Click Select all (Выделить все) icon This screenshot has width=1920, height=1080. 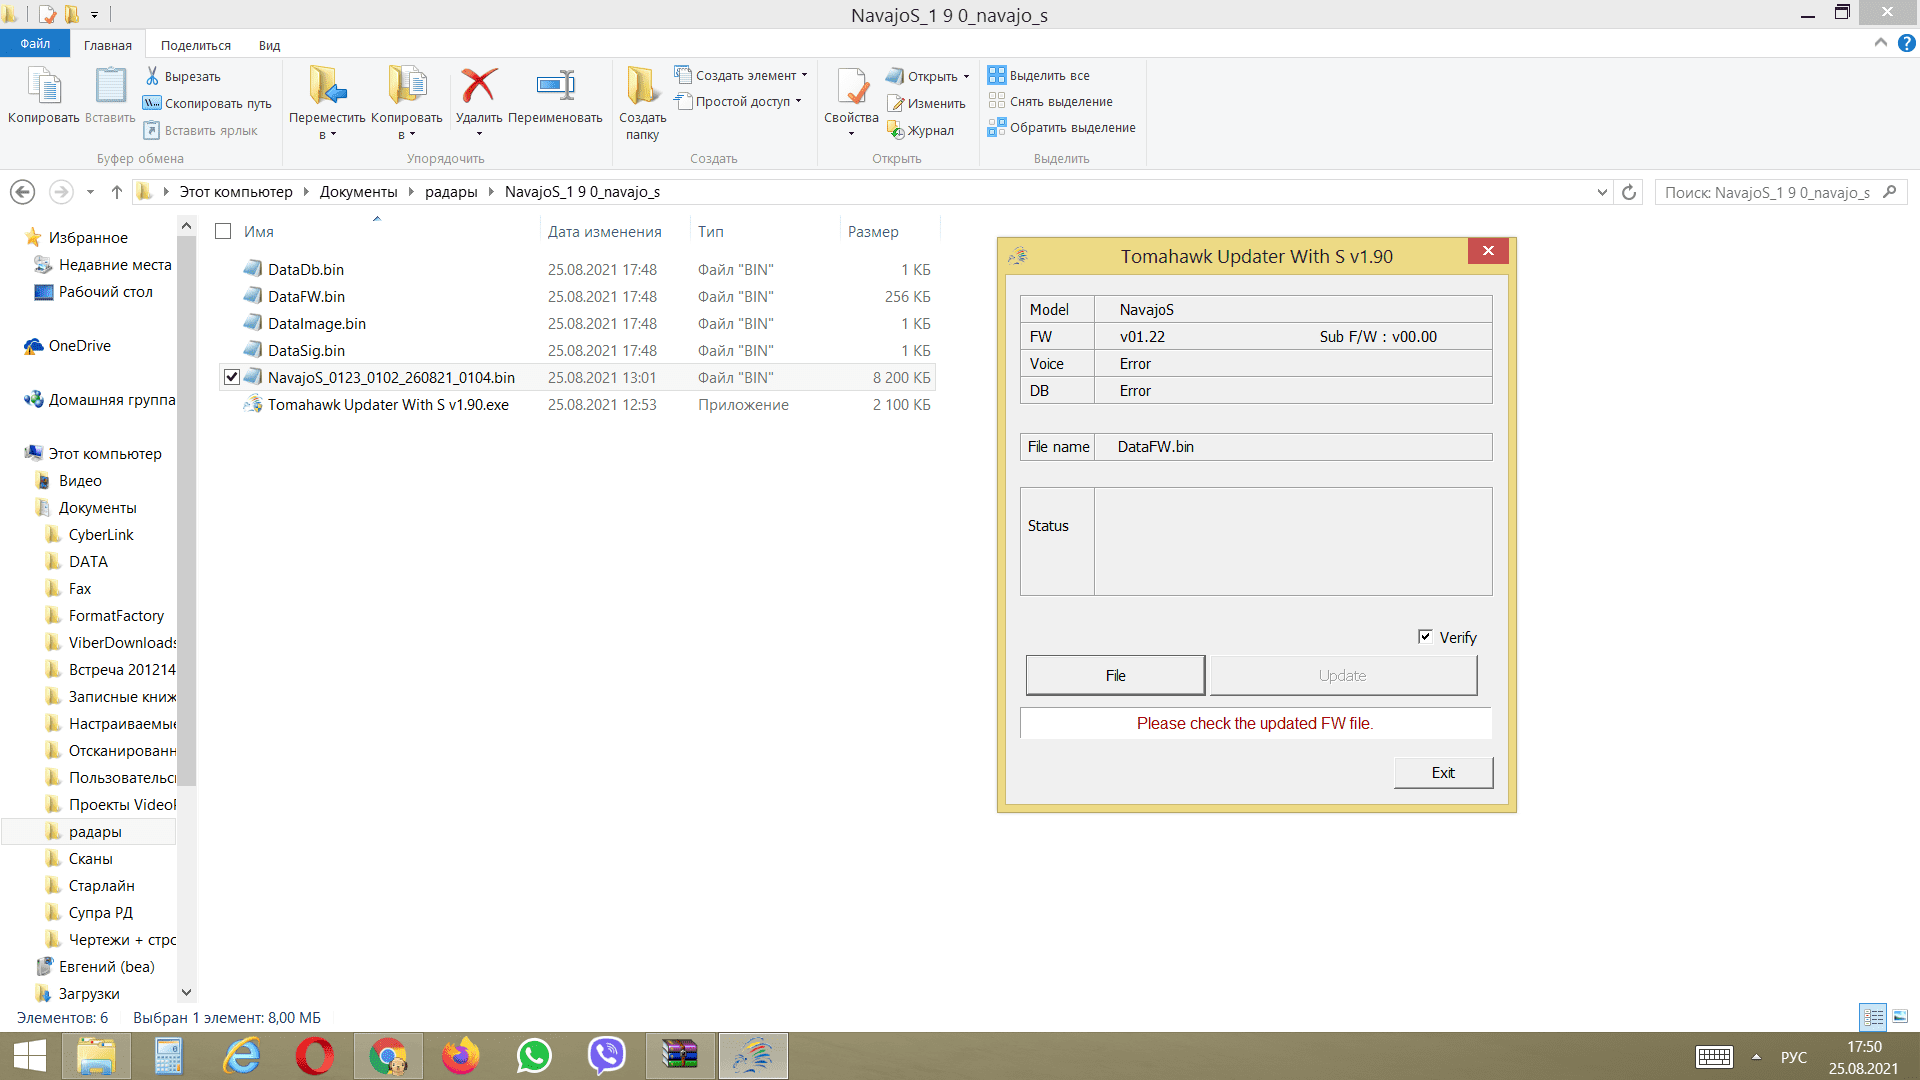pyautogui.click(x=997, y=75)
